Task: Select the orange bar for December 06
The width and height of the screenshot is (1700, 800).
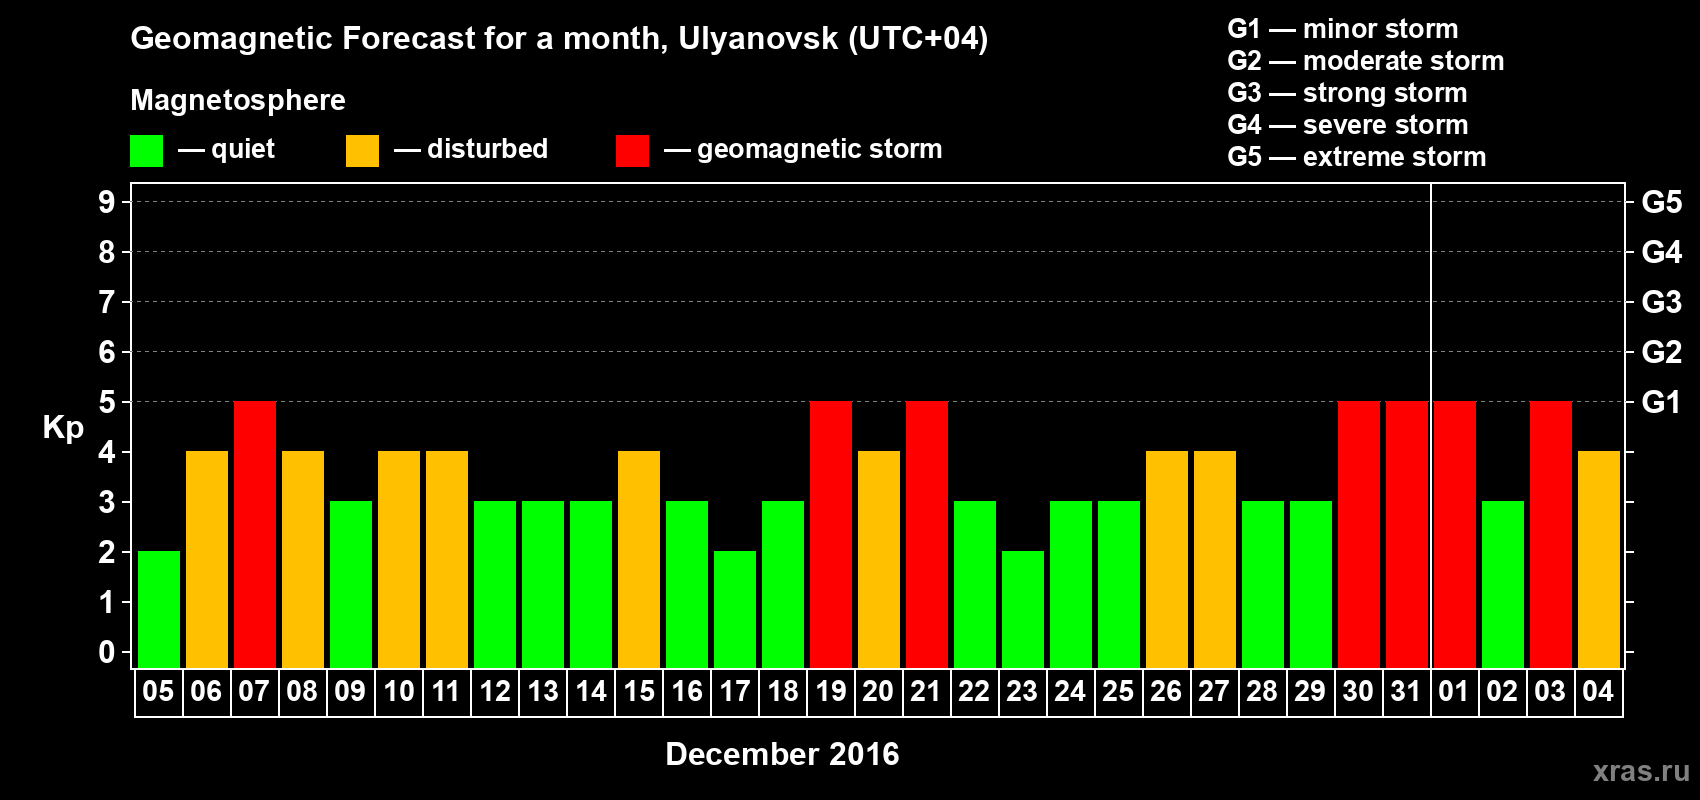Action: click(x=207, y=559)
